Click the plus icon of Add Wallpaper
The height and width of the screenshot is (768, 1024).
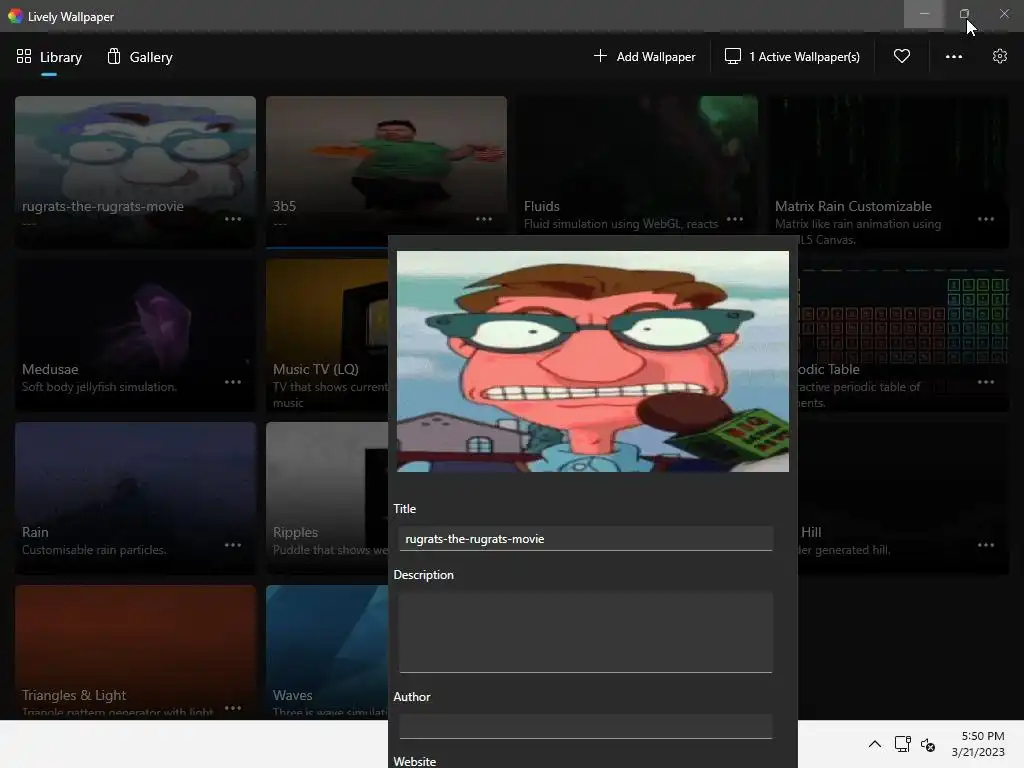coord(600,56)
